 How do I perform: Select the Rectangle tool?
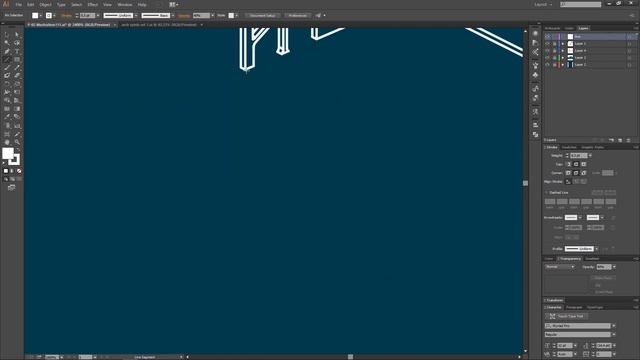click(x=17, y=60)
